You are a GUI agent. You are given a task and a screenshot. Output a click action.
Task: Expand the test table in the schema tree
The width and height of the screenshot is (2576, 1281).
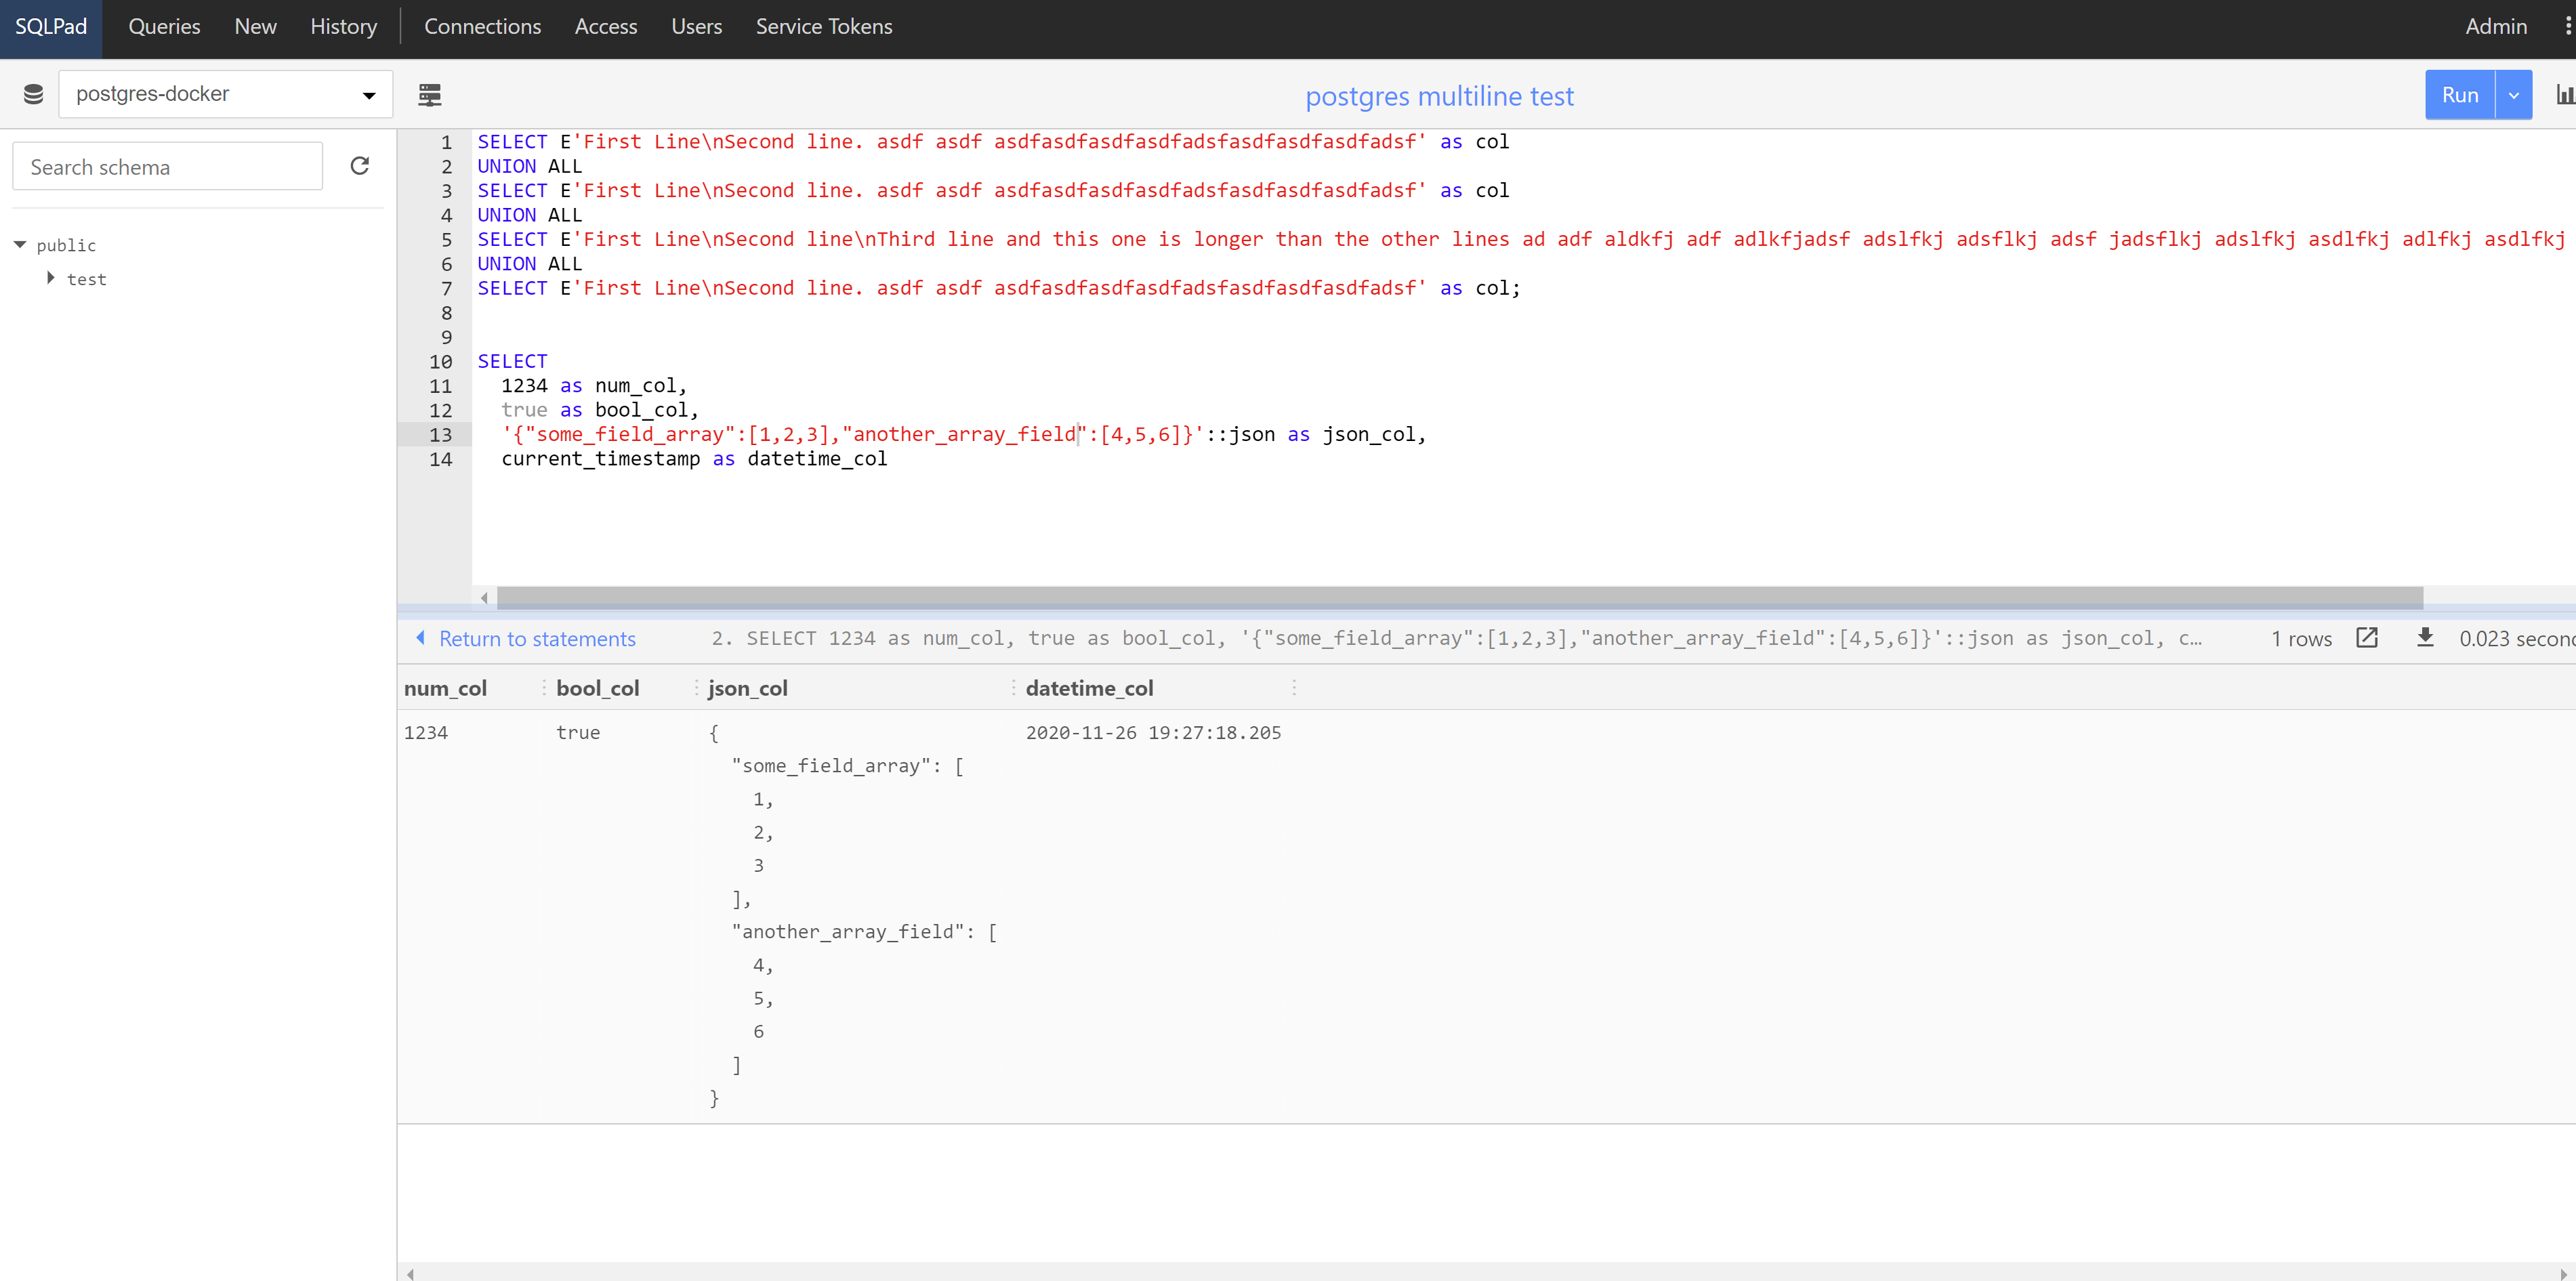point(52,279)
